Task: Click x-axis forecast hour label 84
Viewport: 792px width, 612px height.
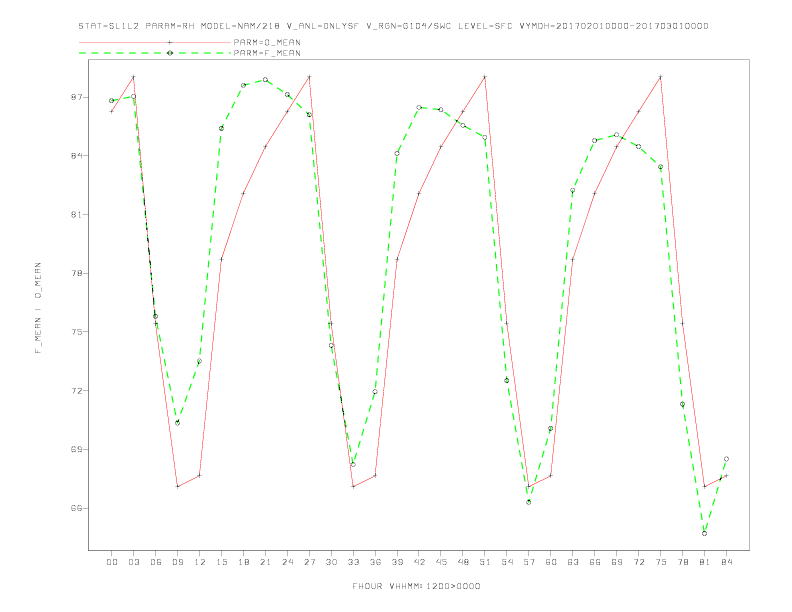Action: click(726, 562)
